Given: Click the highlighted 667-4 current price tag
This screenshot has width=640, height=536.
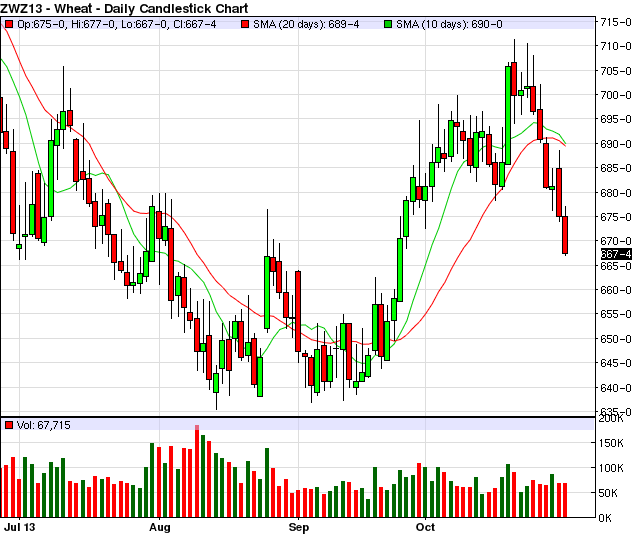Looking at the screenshot, I should pos(616,254).
